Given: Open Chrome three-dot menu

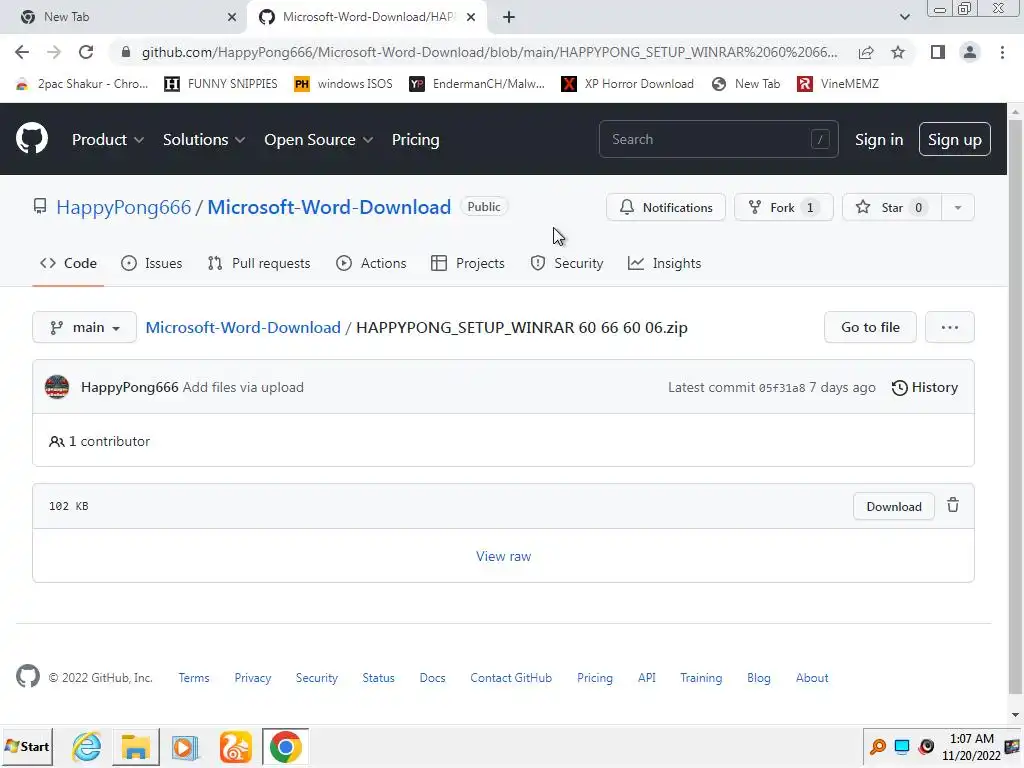Looking at the screenshot, I should 1002,52.
